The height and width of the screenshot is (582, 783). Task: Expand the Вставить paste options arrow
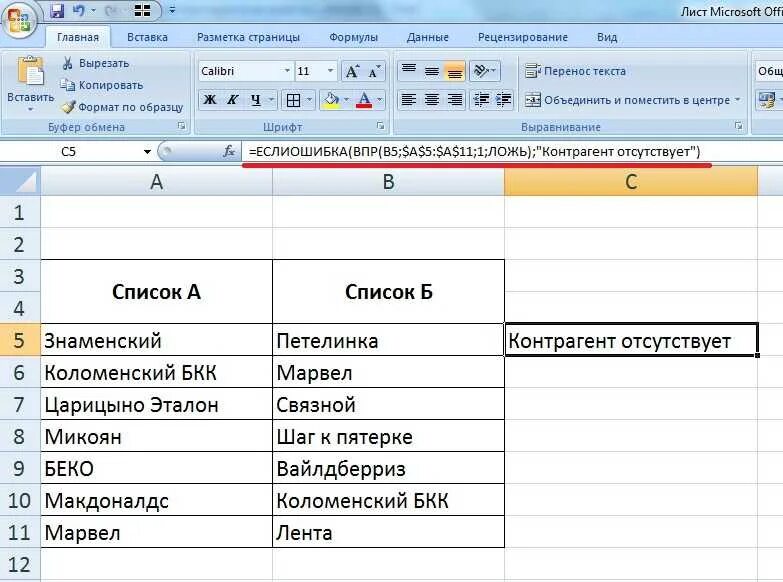pos(30,109)
